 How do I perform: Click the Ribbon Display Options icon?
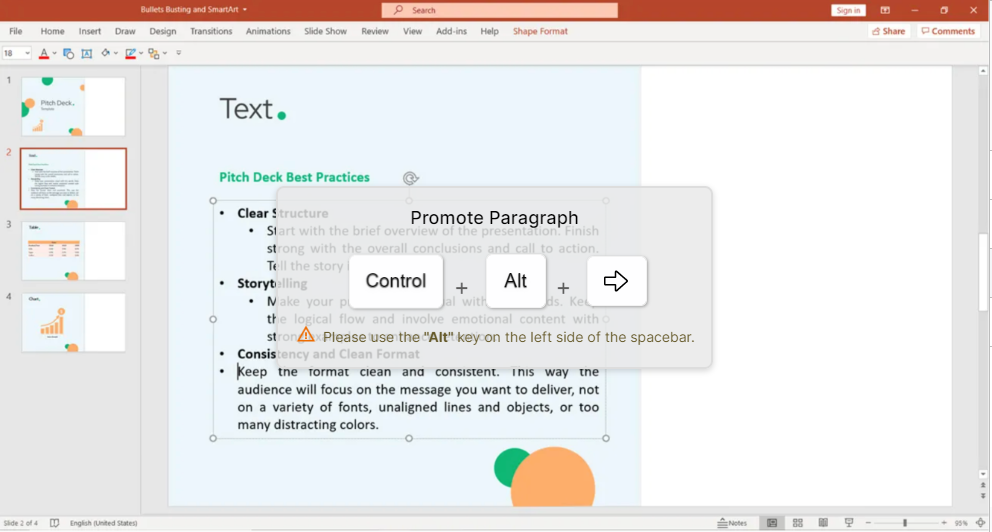(x=885, y=10)
